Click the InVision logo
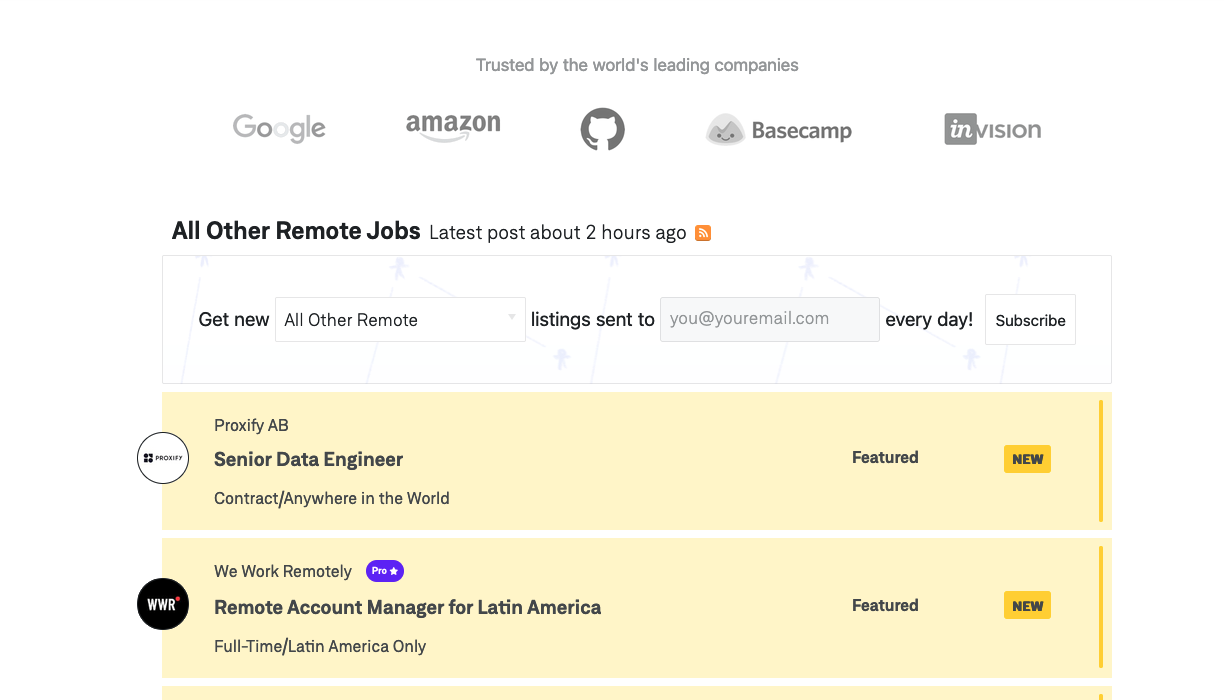 pos(993,129)
